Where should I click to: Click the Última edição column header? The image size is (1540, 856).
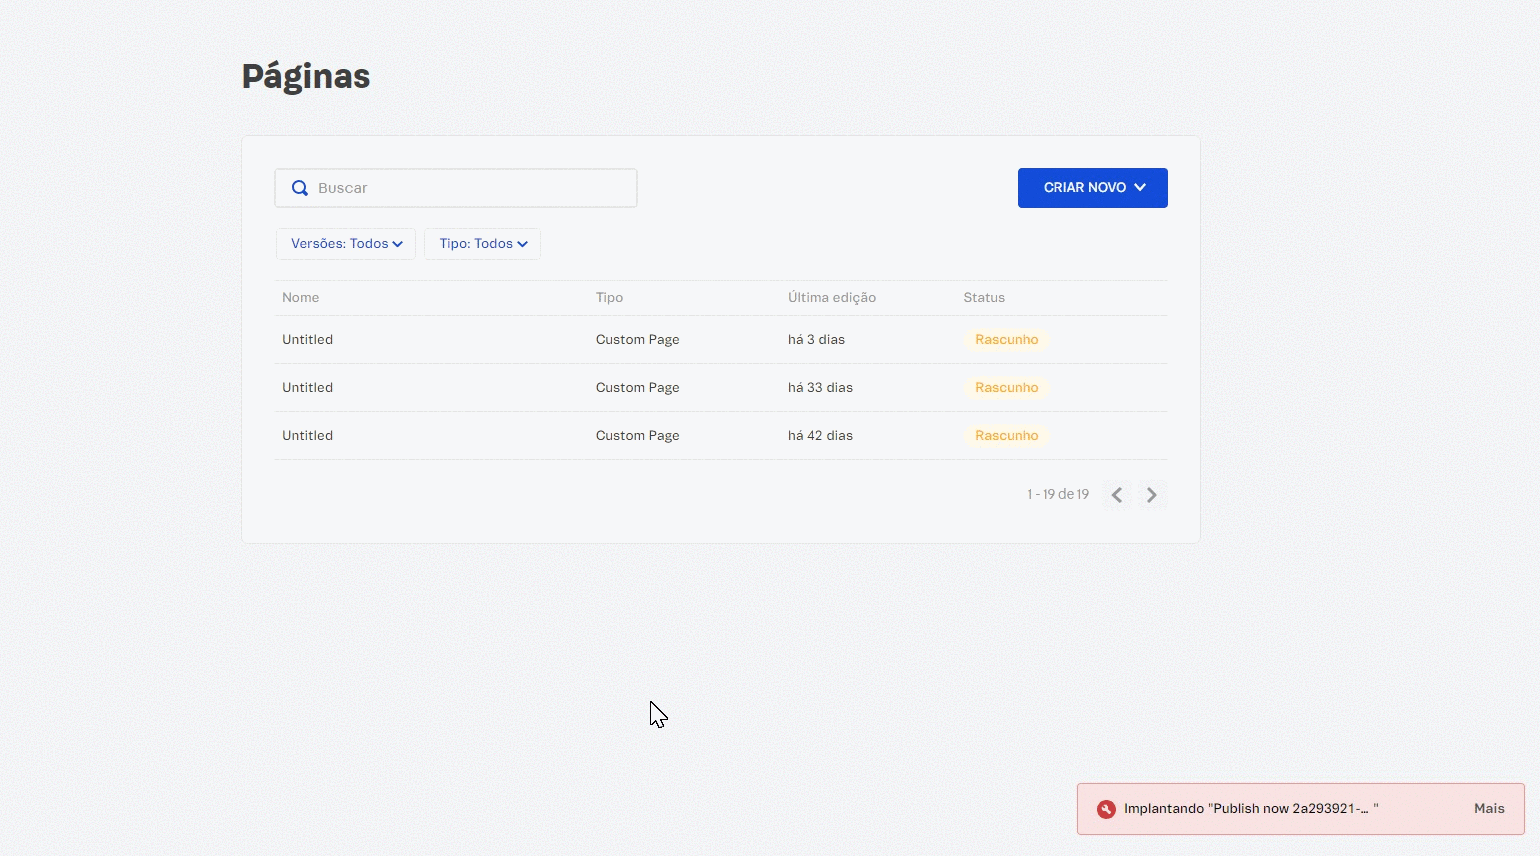[831, 297]
